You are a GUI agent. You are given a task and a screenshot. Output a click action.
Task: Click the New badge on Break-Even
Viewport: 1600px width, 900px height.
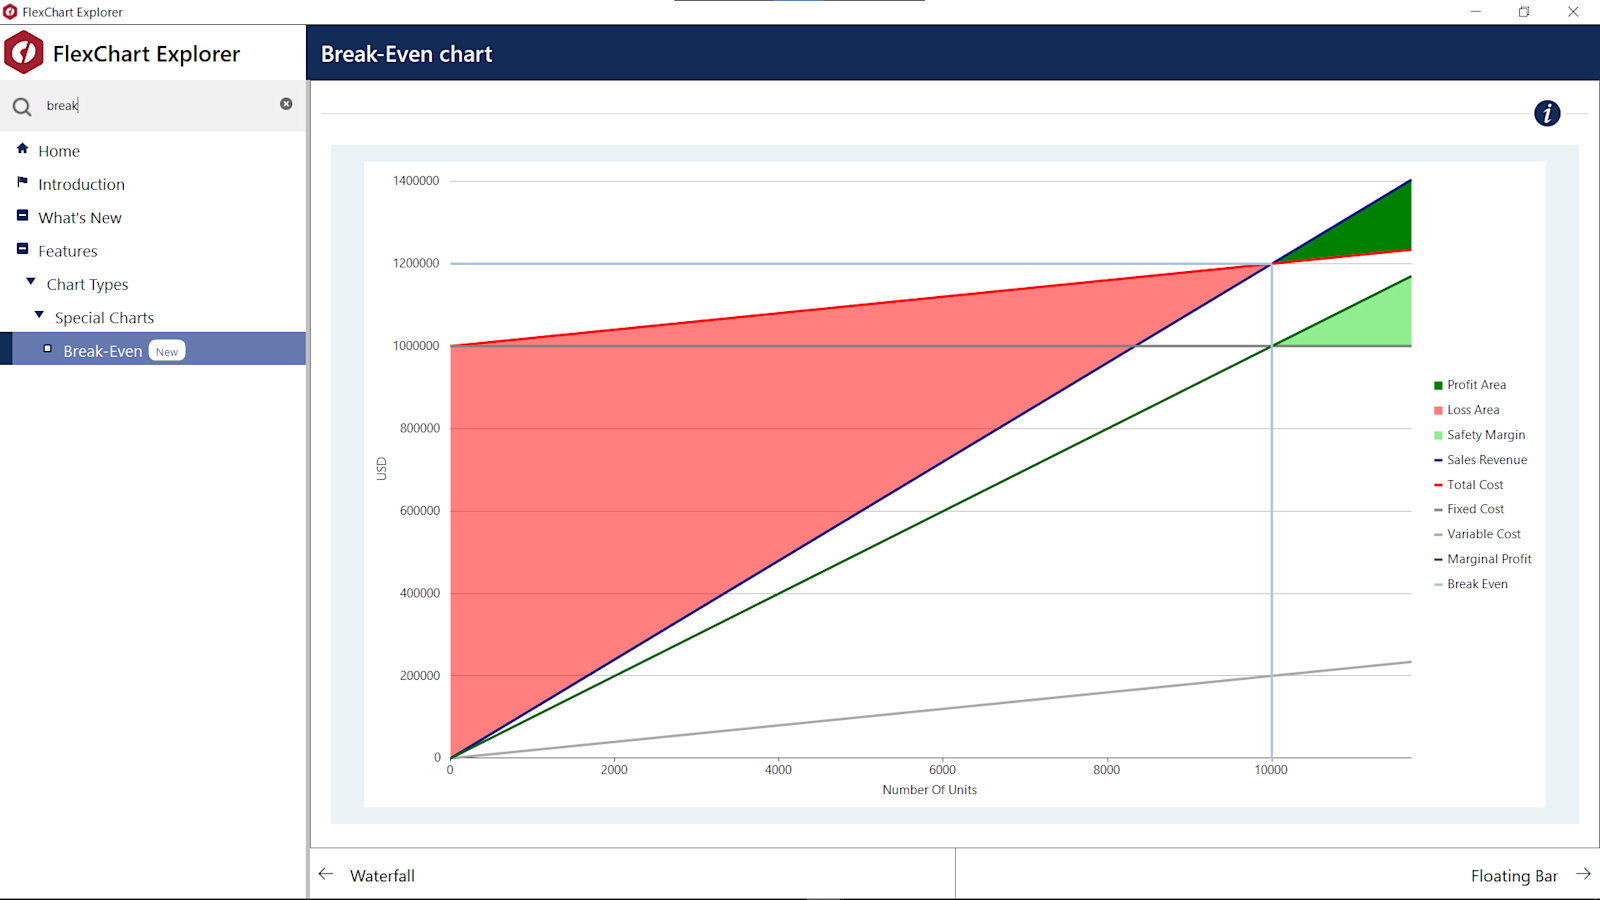click(167, 351)
